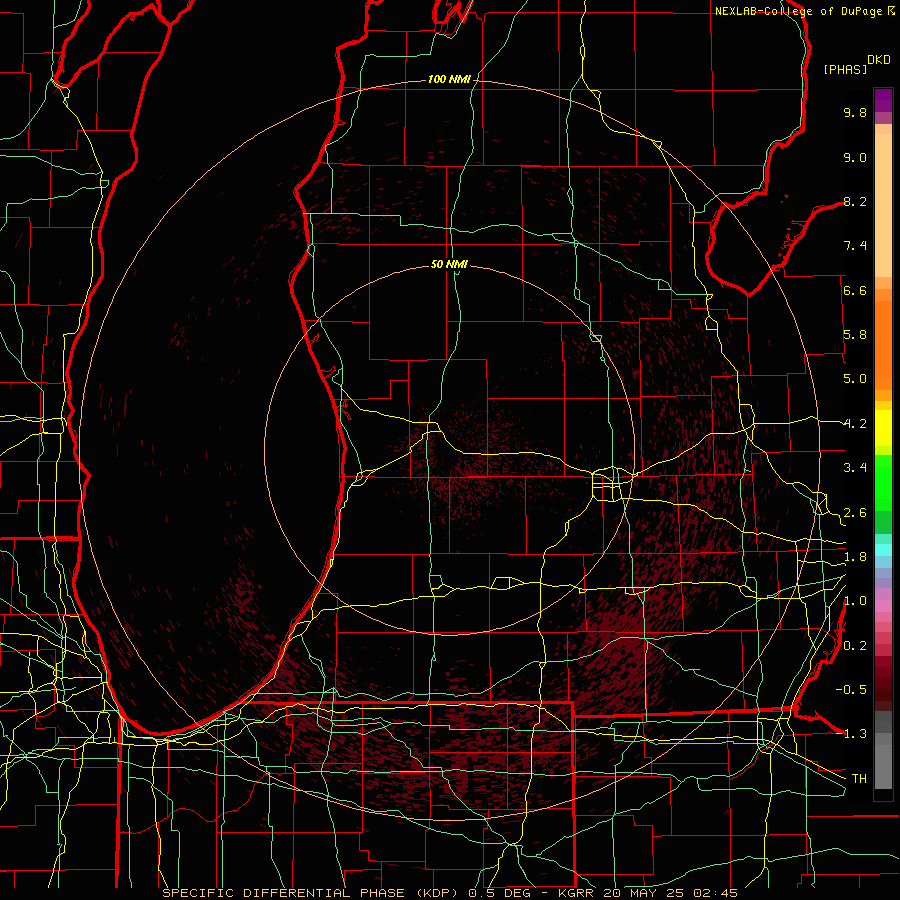Click the -0.5 scale value

click(851, 689)
